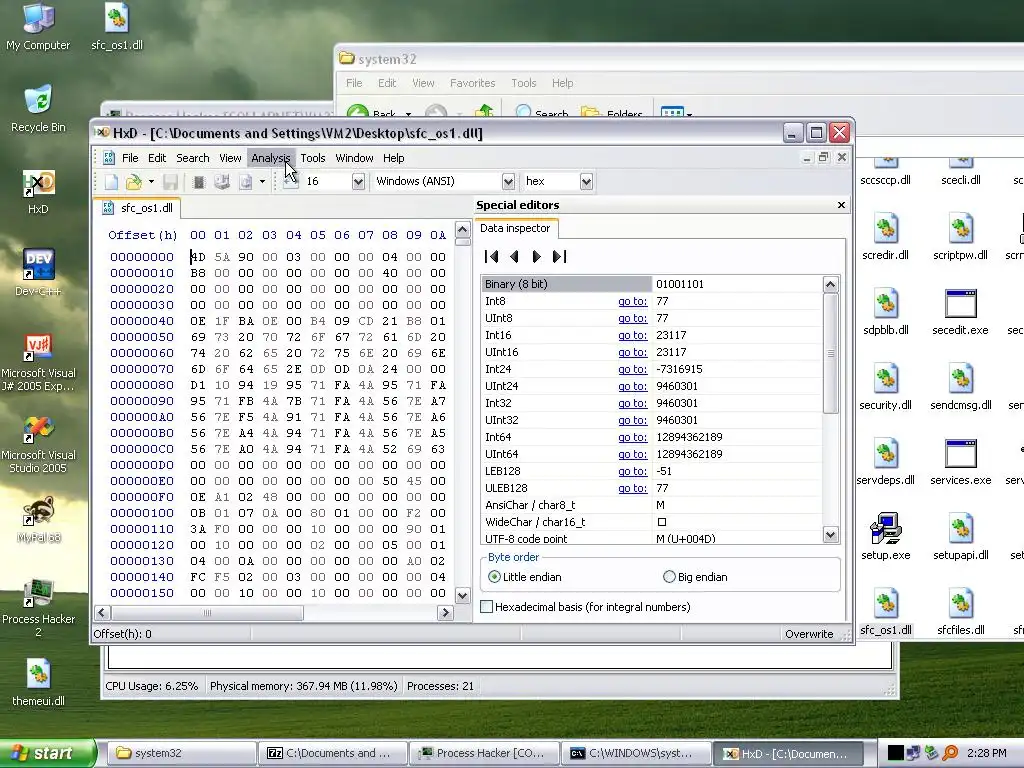Click the down arrow of the hex view scrollbar
This screenshot has height=768, width=1024.
coord(462,595)
